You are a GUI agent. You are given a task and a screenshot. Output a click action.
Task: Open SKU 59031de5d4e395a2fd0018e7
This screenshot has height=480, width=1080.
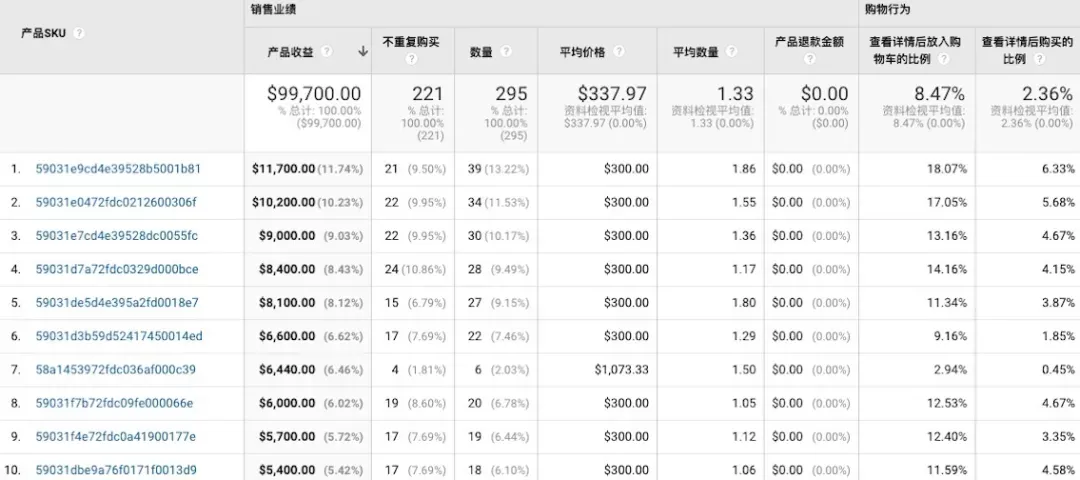[117, 302]
